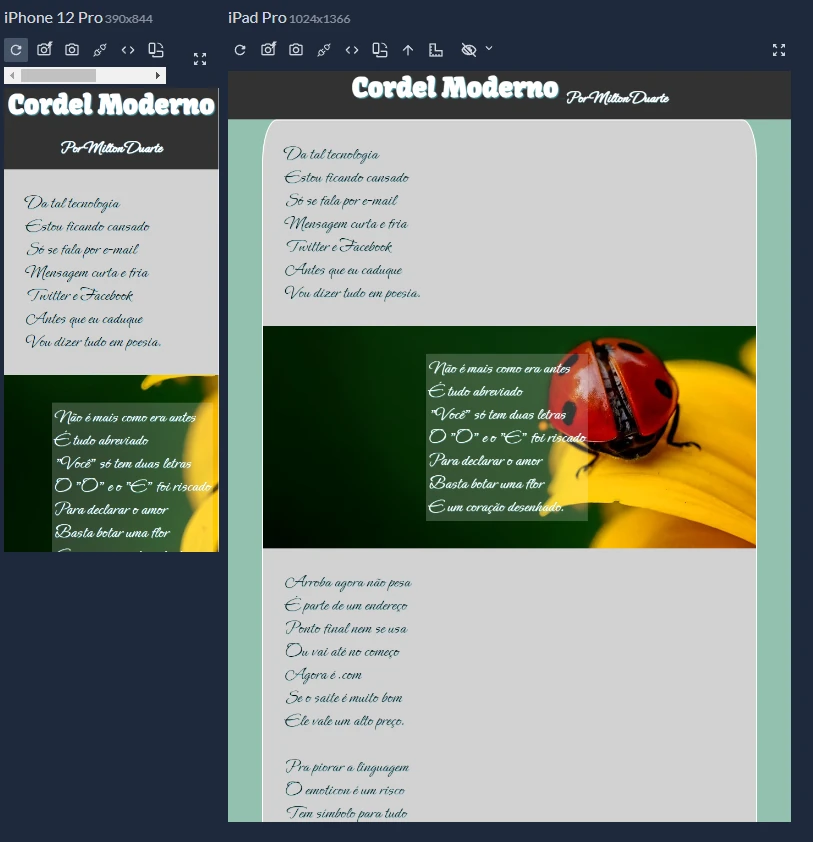Open the dropdown arrow beside the crossed-eye icon
The height and width of the screenshot is (842, 813).
(489, 48)
